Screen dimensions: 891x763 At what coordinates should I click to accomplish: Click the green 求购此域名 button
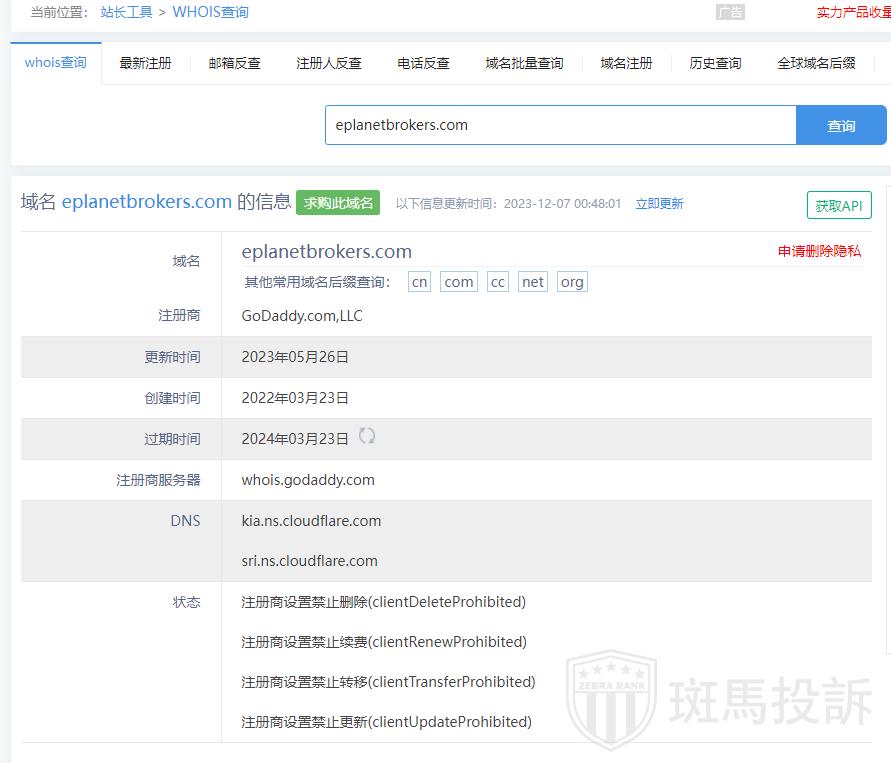tap(338, 203)
